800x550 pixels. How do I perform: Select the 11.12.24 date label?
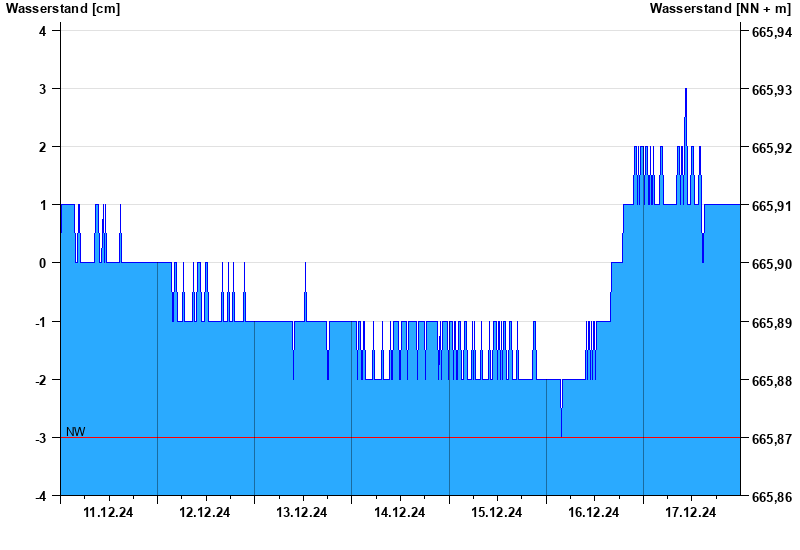[x=108, y=513]
